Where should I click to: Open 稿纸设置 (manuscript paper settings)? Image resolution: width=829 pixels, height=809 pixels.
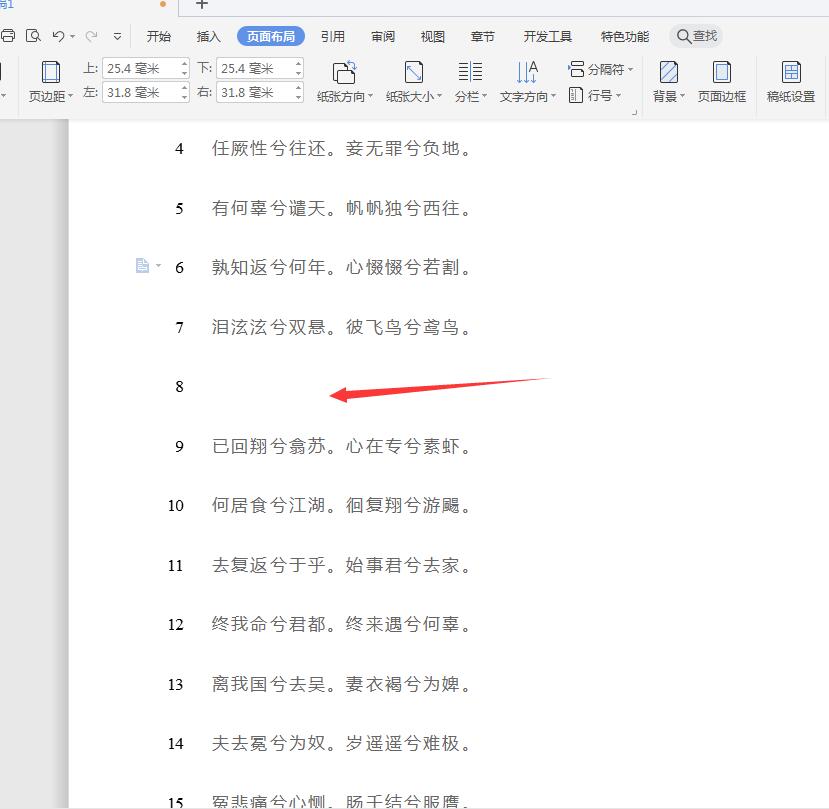(x=793, y=80)
